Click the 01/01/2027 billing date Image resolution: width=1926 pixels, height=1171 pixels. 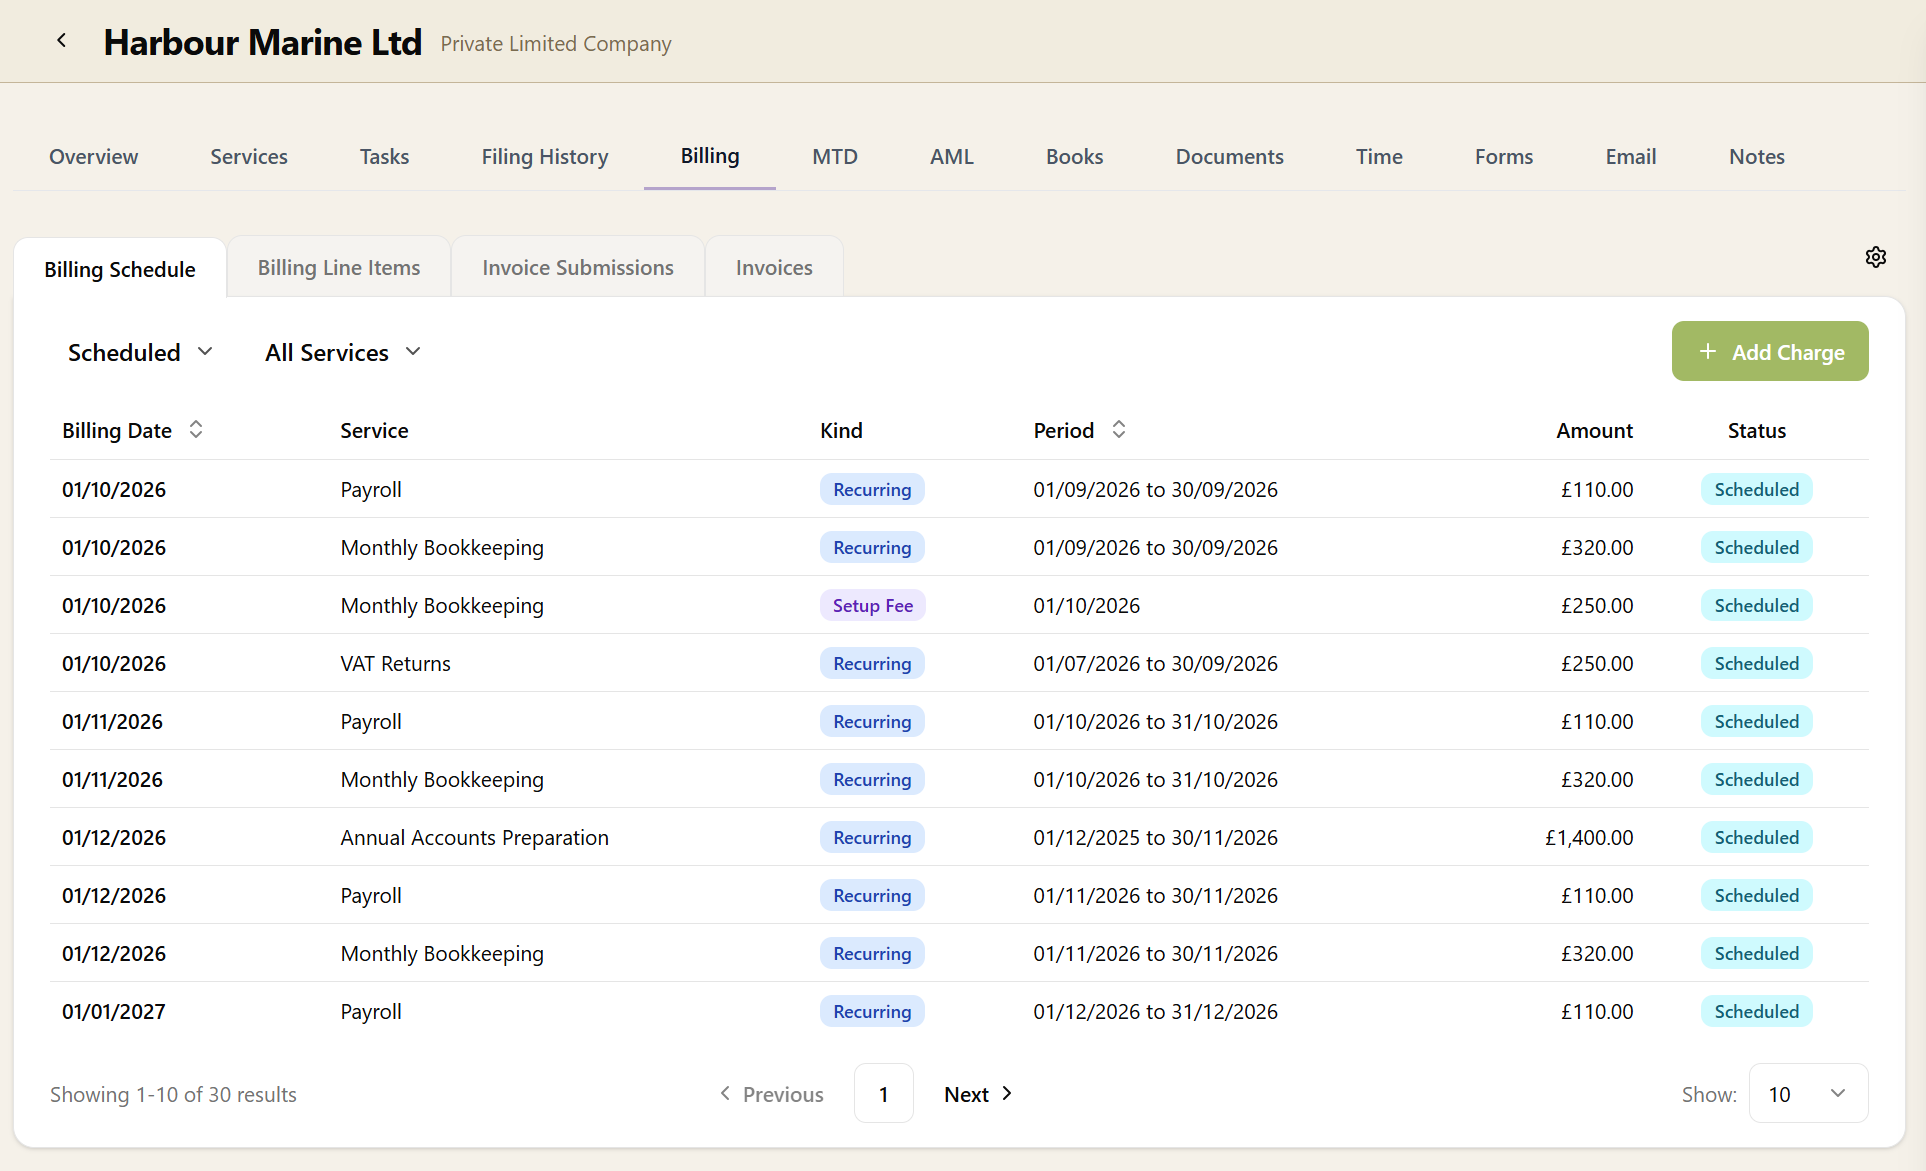[x=114, y=1012]
